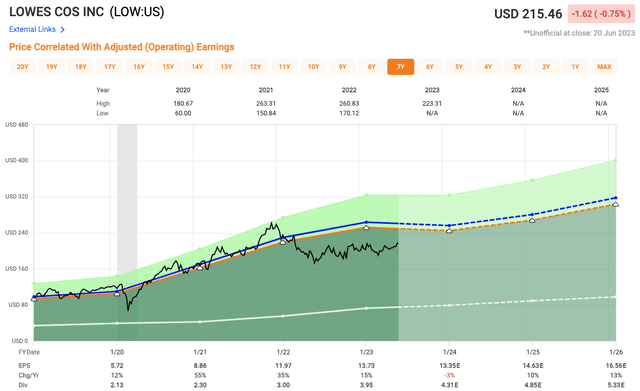Screen dimensions: 640x391
Task: Select the 13Y time range tab
Action: (x=226, y=67)
